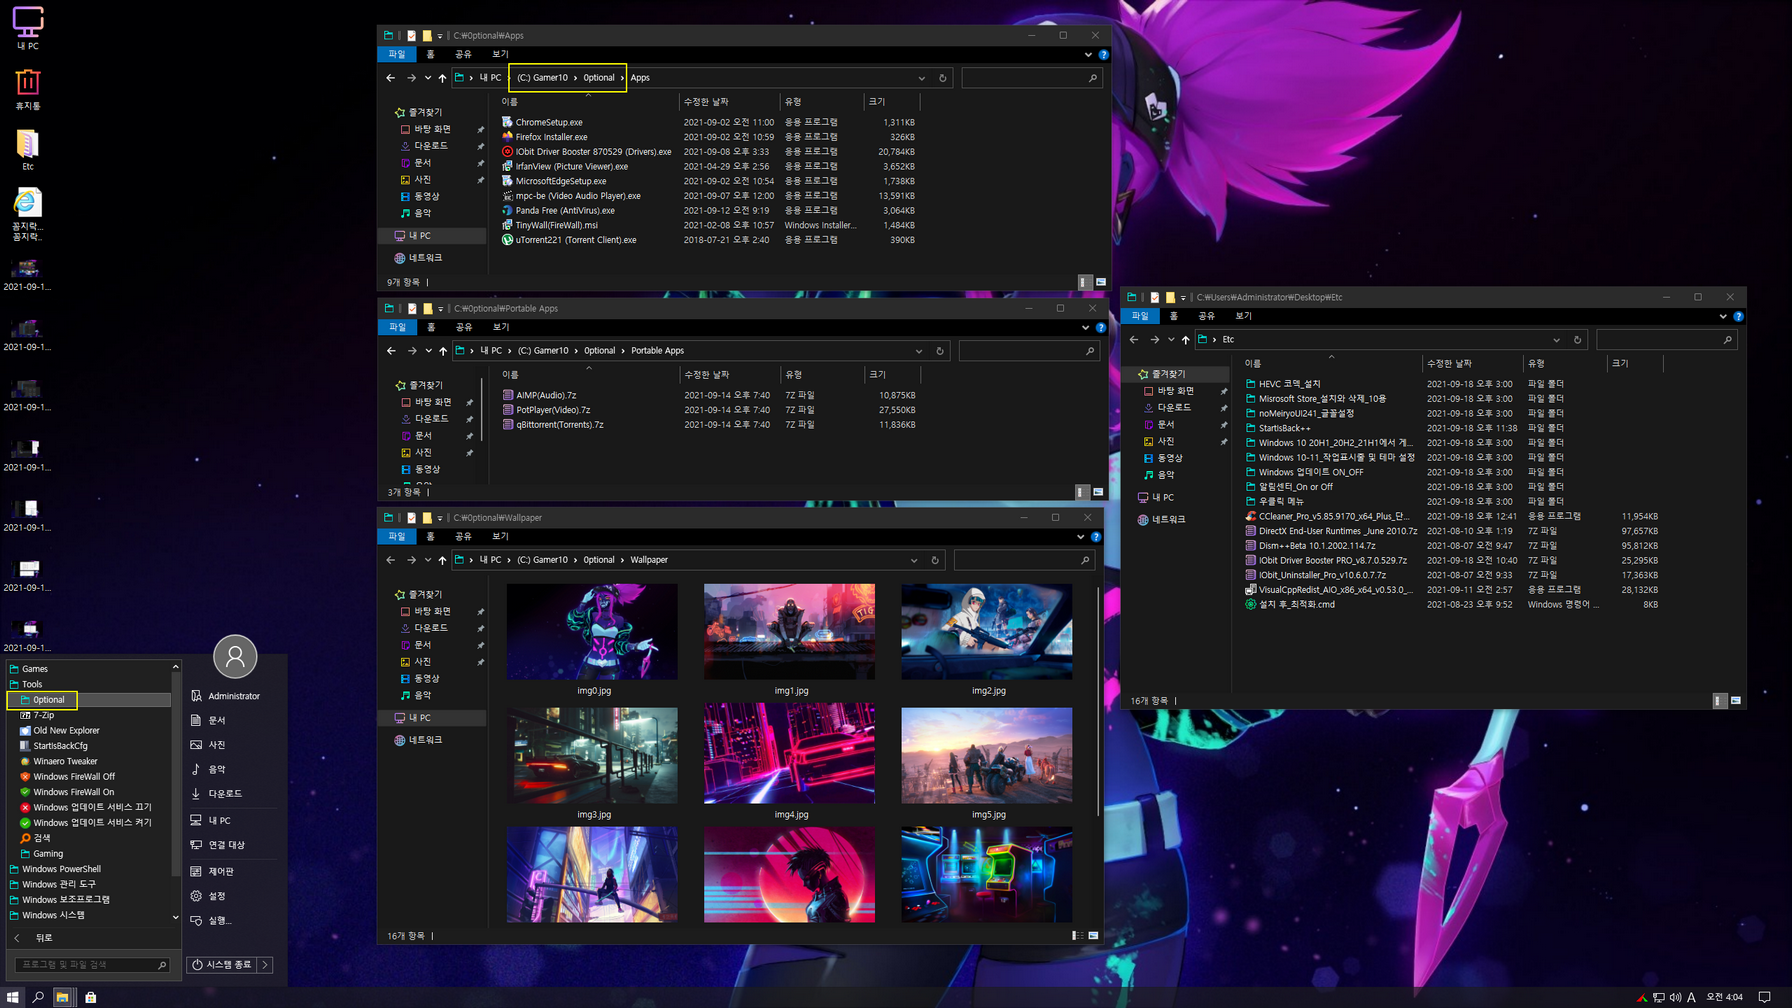Select Panda Free (AntiVirus).exe
This screenshot has width=1792, height=1008.
point(565,210)
